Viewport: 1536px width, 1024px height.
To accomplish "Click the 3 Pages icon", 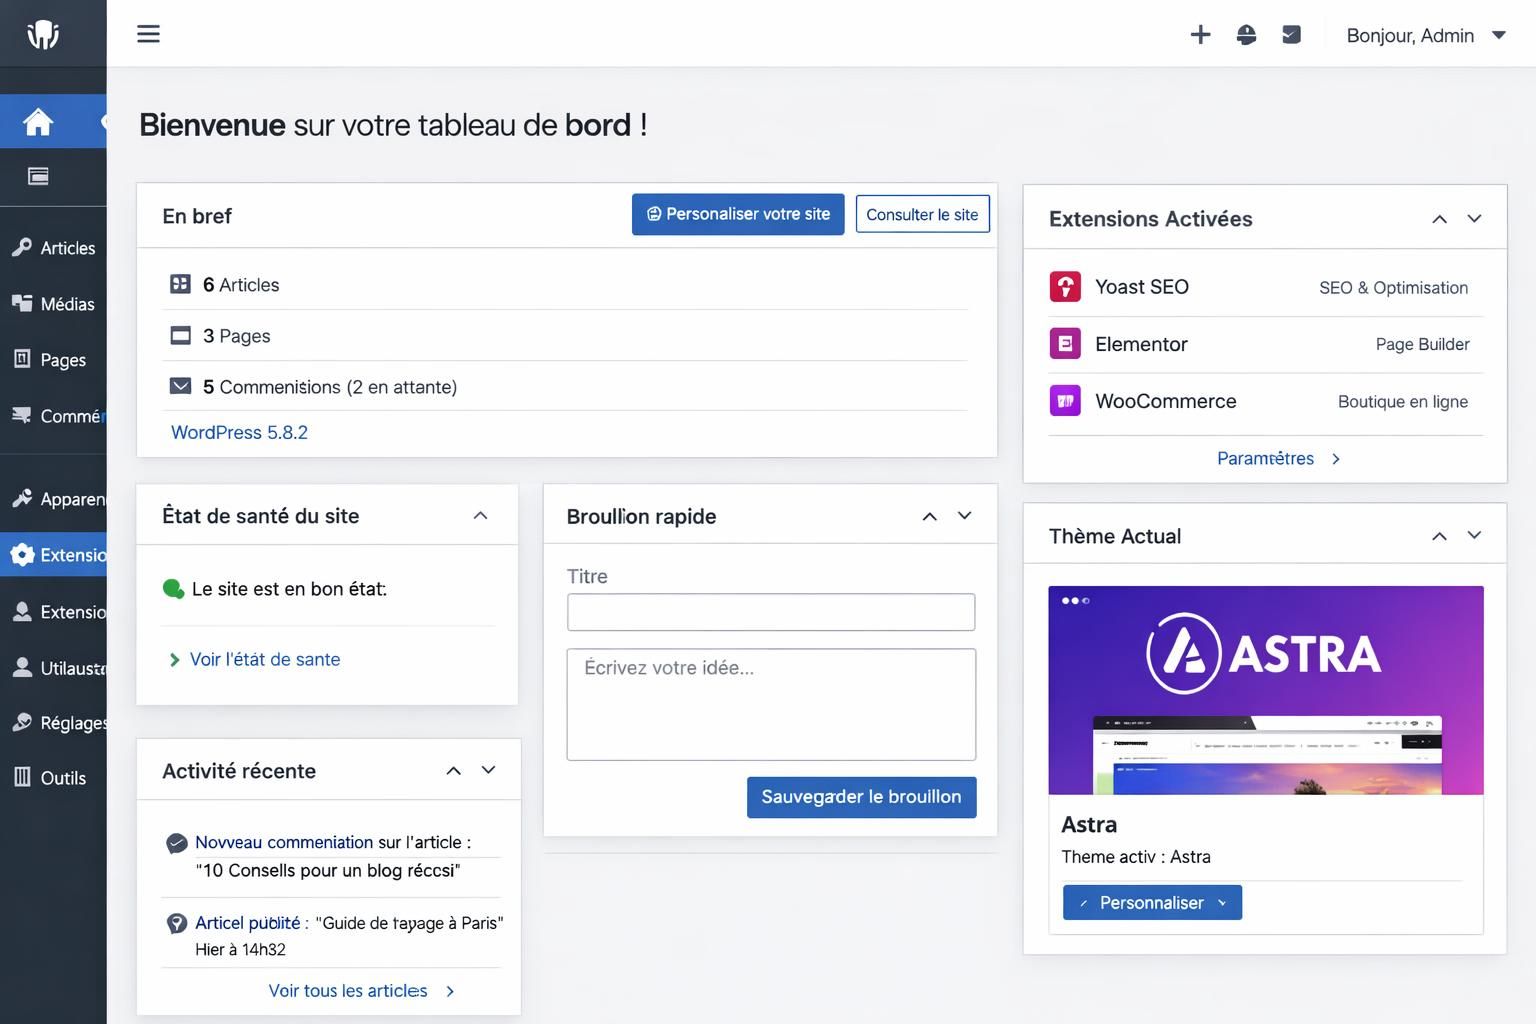I will tap(180, 335).
